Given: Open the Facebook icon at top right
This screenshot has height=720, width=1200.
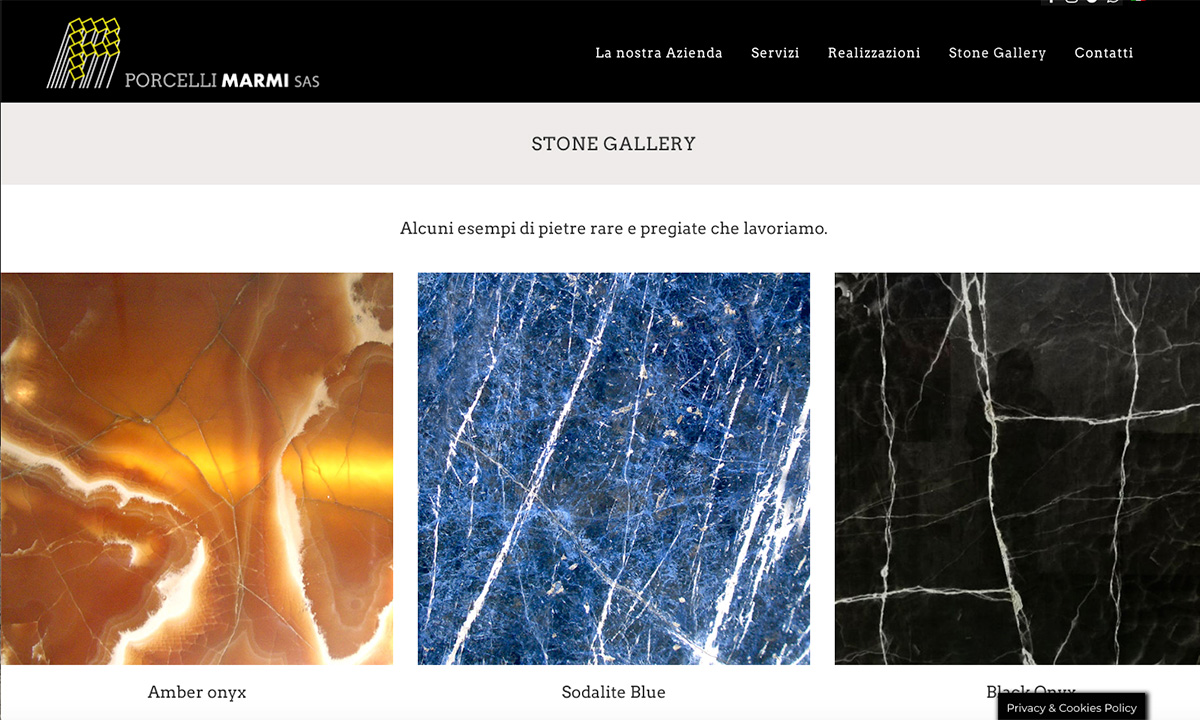Looking at the screenshot, I should click(1051, 2).
